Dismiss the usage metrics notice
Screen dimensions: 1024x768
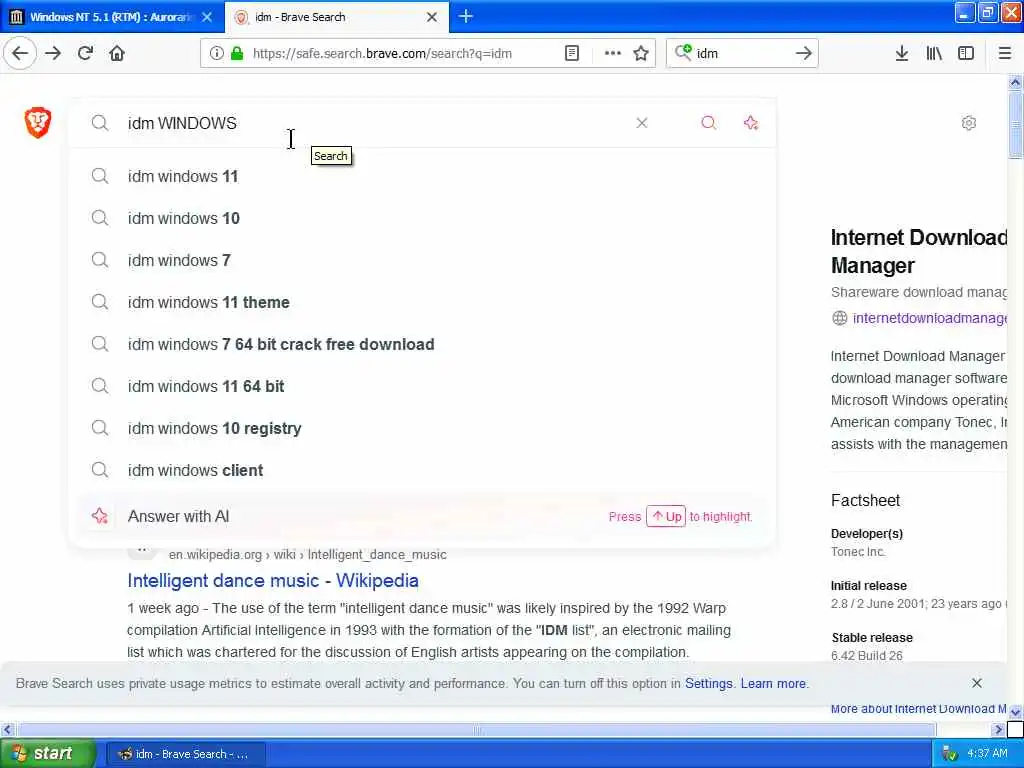click(976, 682)
